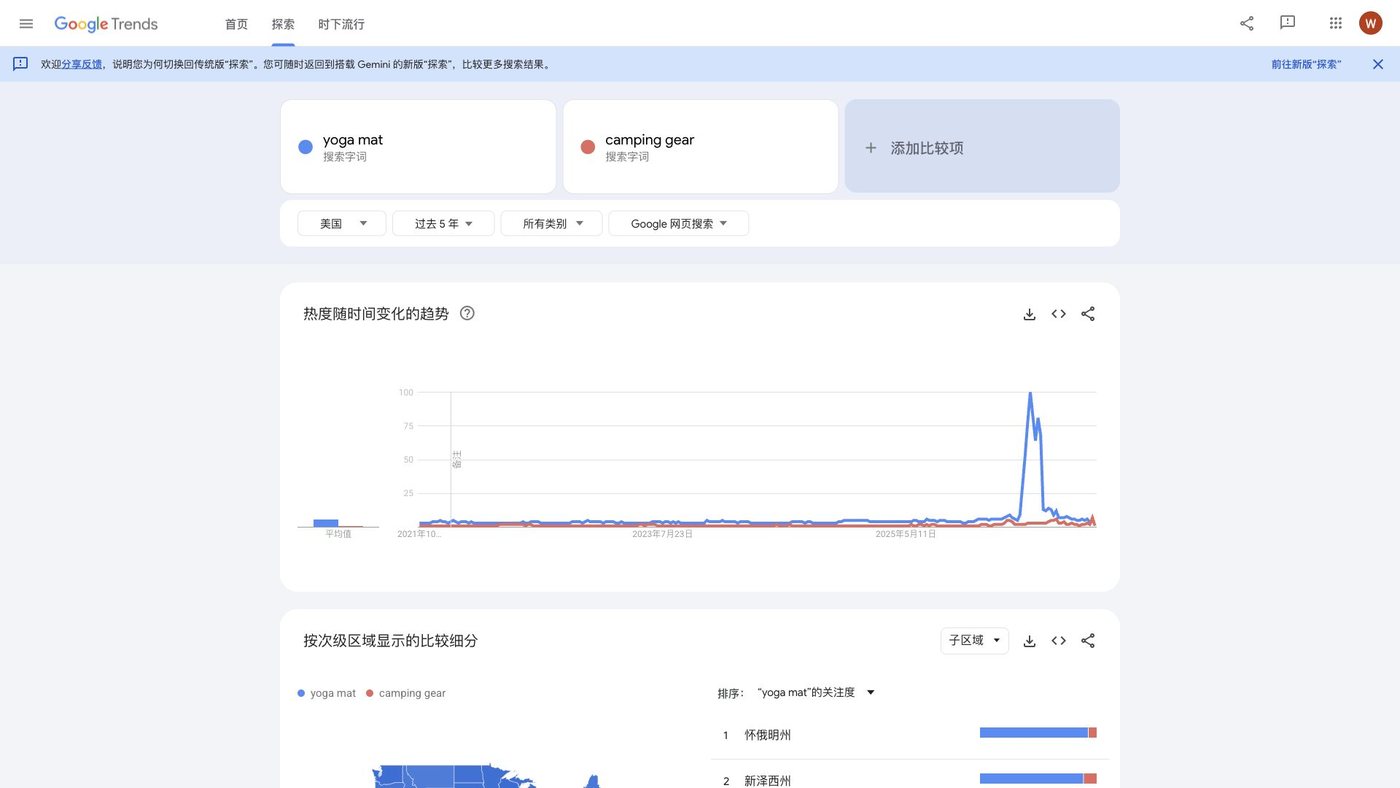
Task: Click the peak of the yoga mat line
Action: (x=1030, y=393)
